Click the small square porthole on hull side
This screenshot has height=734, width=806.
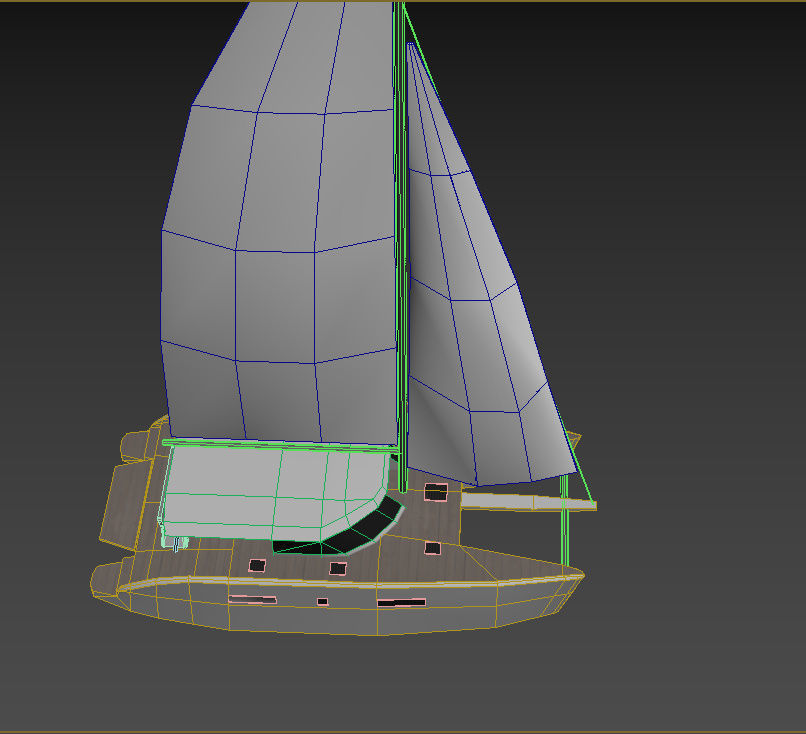322,601
